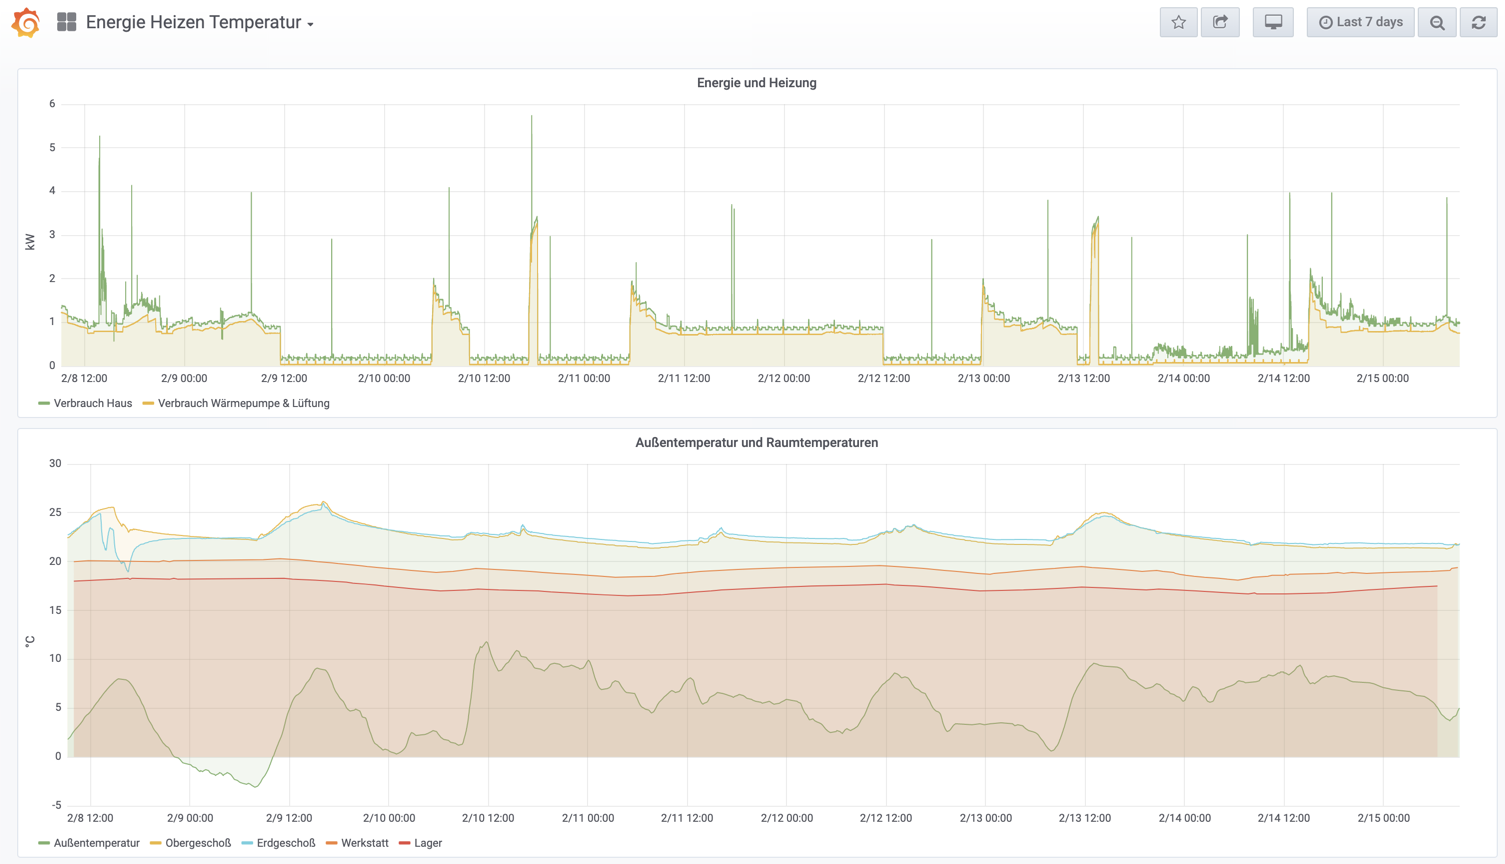The width and height of the screenshot is (1505, 864).
Task: Click the share dashboard icon
Action: pos(1220,22)
